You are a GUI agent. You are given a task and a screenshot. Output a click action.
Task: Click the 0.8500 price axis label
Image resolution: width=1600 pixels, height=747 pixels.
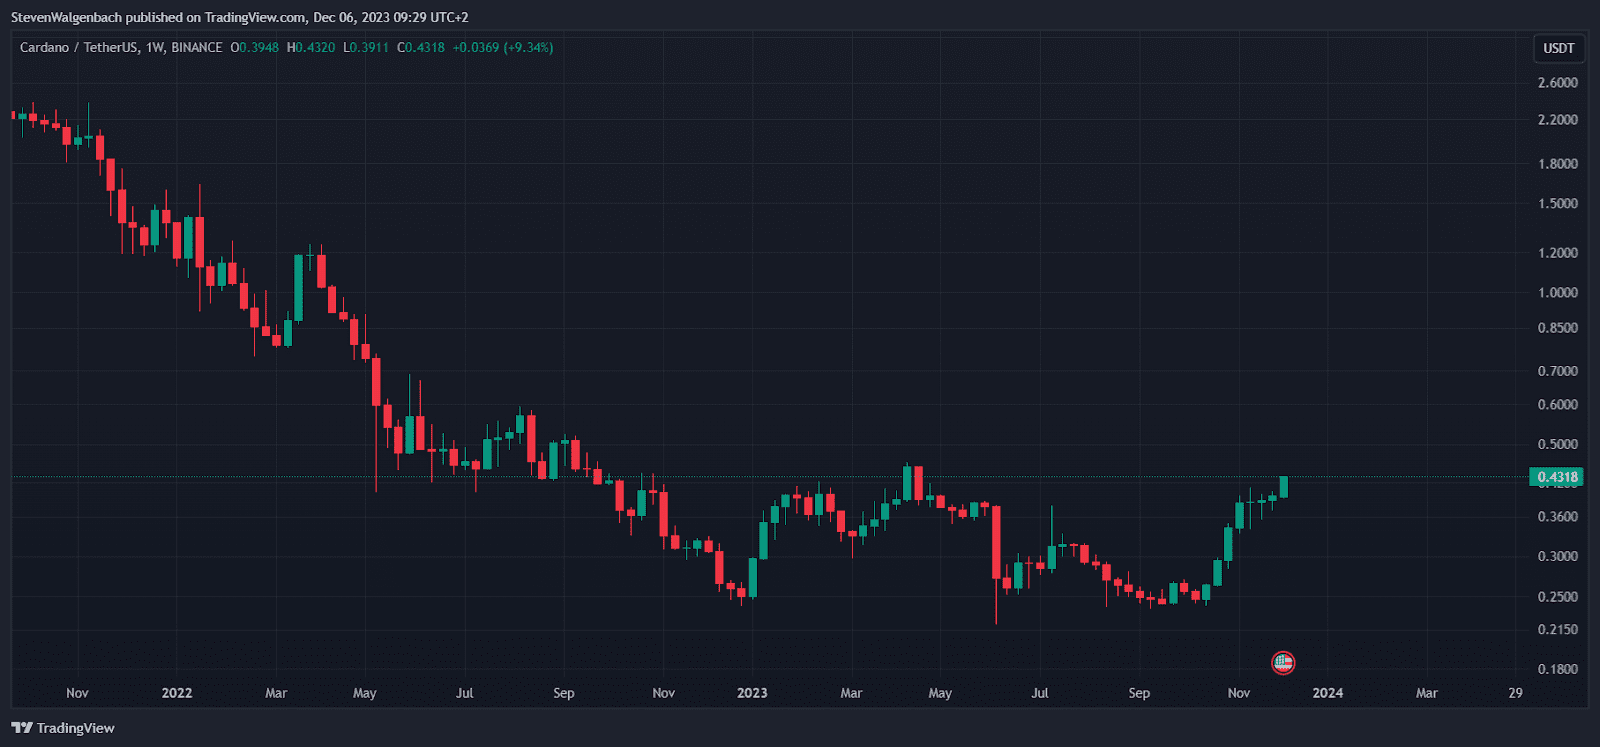tap(1558, 328)
